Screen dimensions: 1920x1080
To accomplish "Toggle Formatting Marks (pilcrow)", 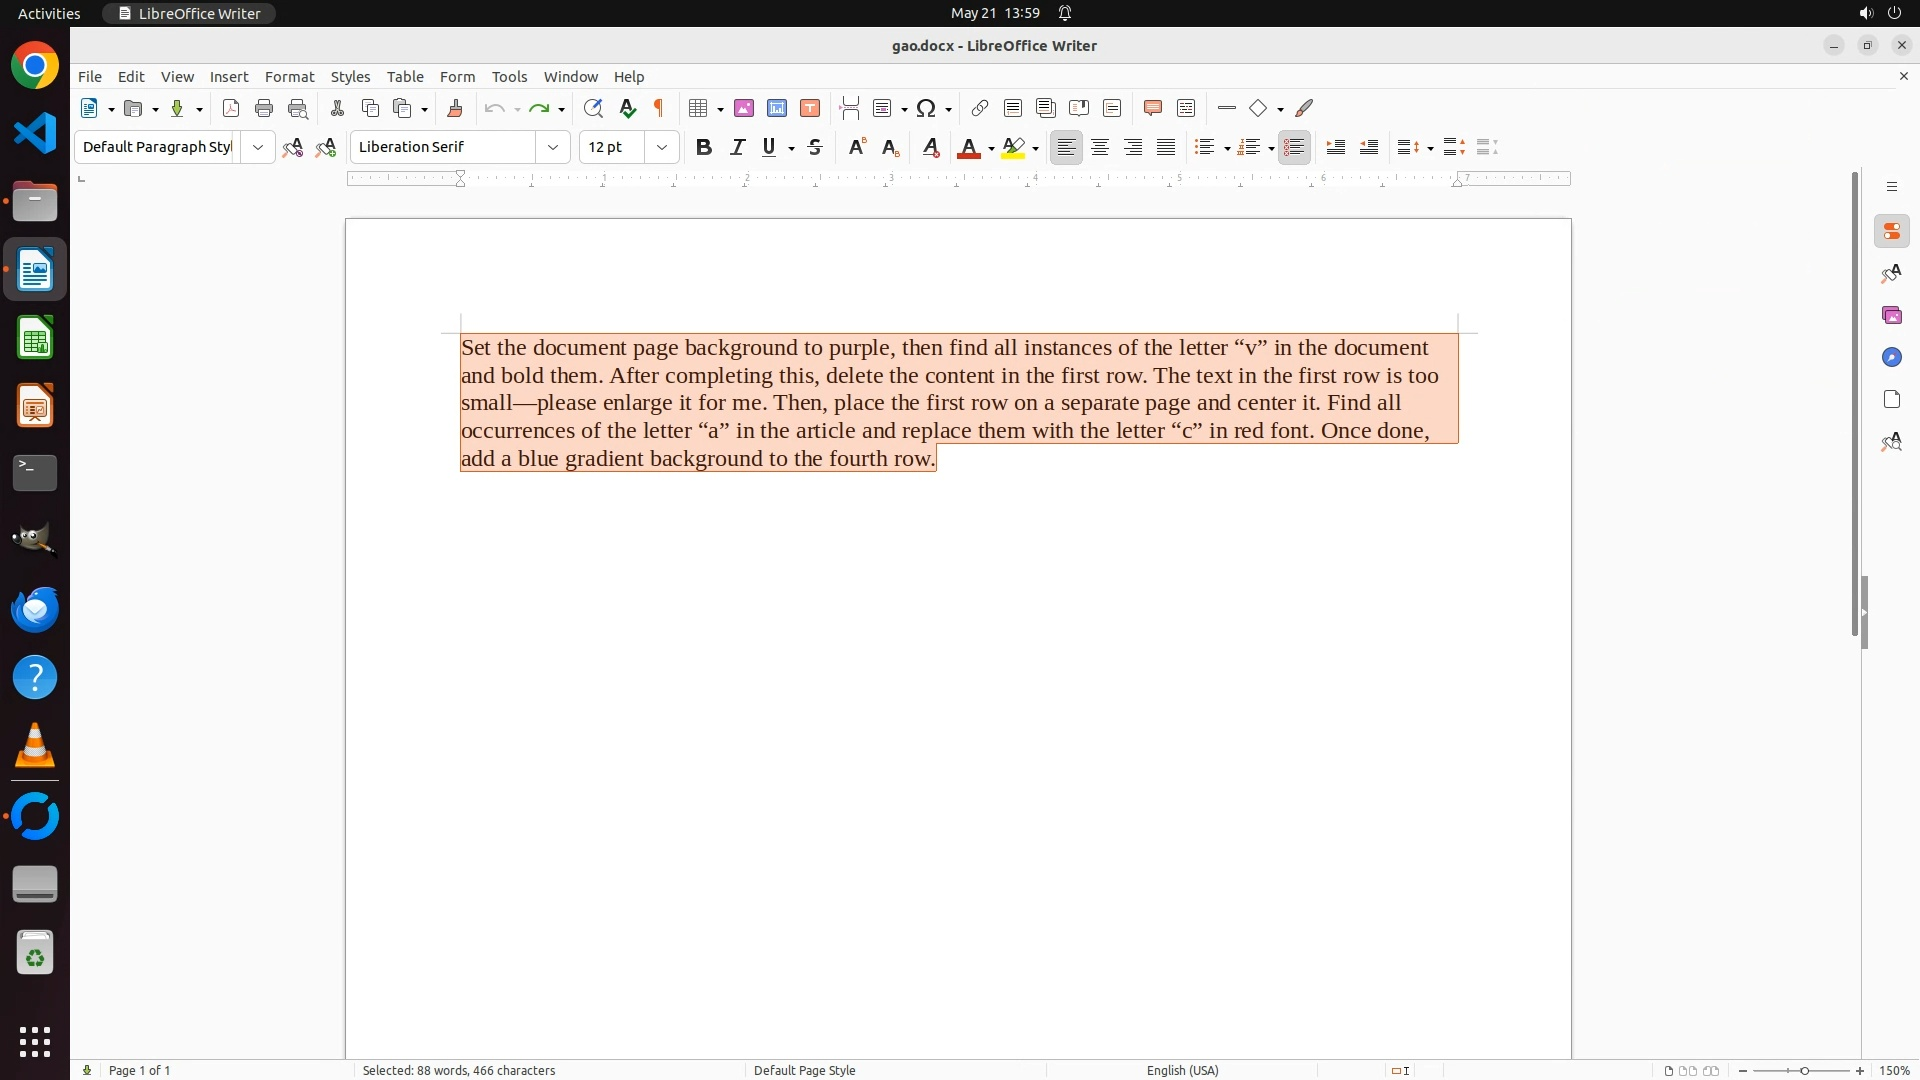I will point(659,108).
